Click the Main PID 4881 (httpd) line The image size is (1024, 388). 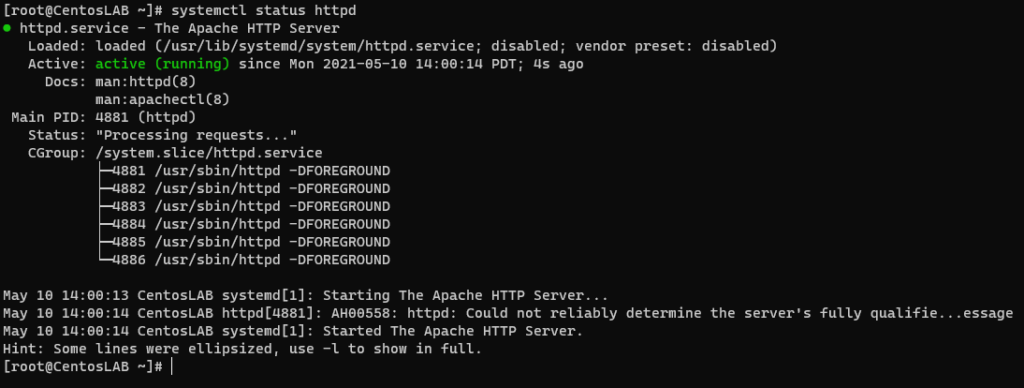(x=104, y=118)
